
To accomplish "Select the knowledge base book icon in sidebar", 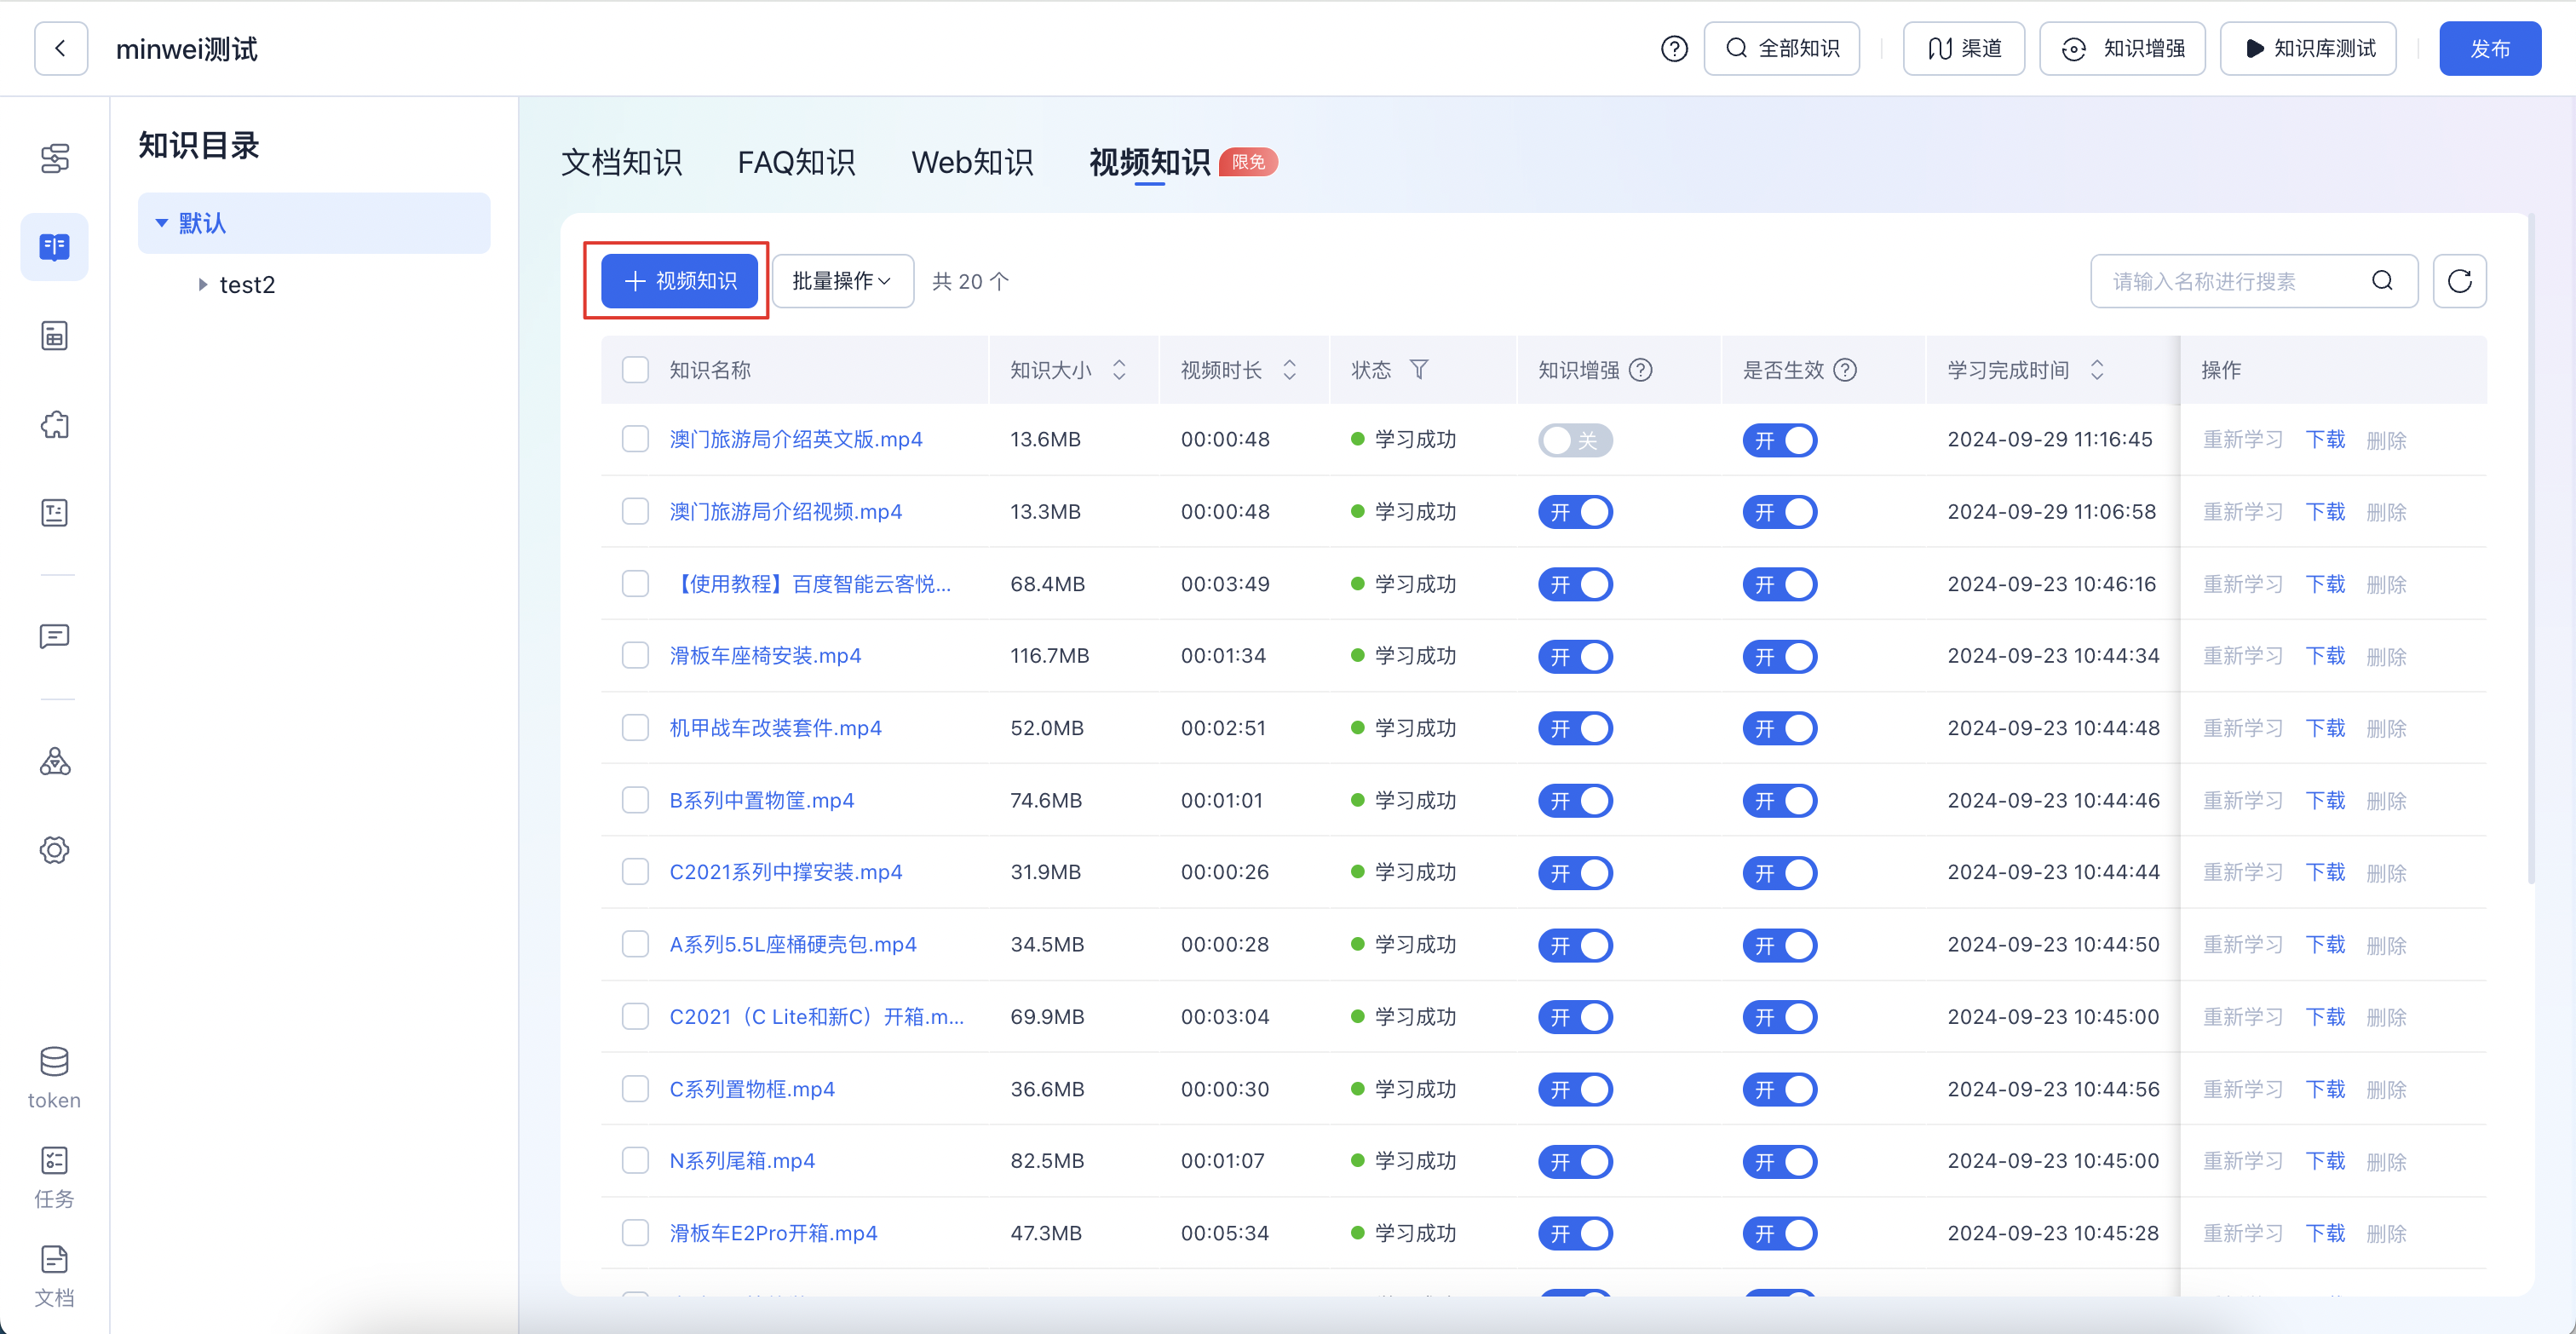I will click(x=54, y=246).
